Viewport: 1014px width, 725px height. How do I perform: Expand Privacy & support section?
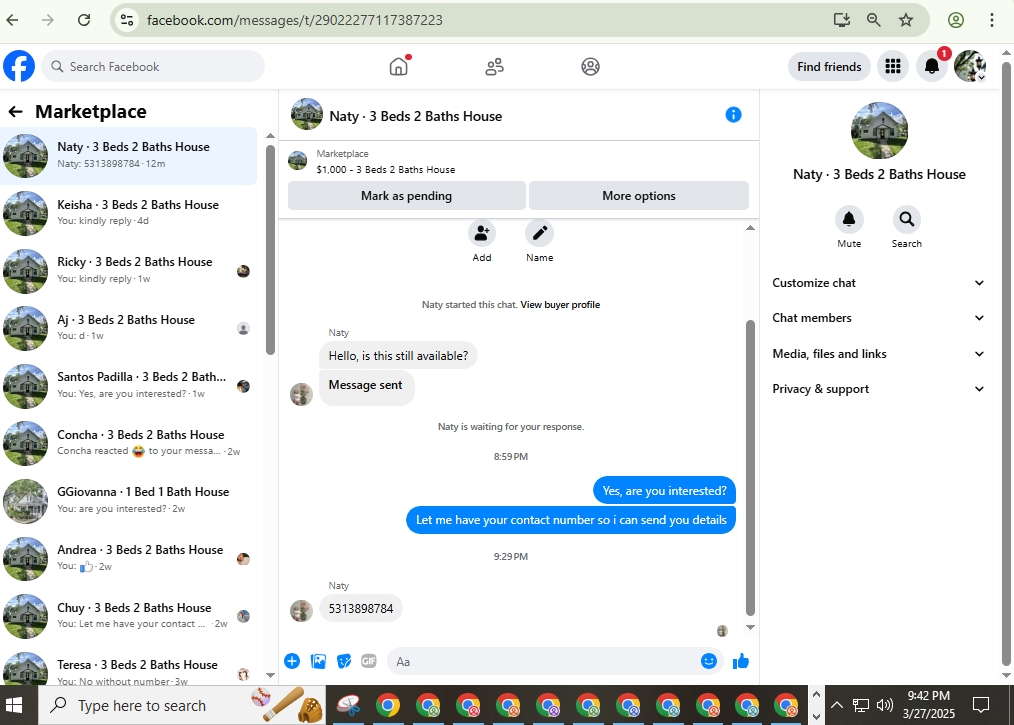878,389
